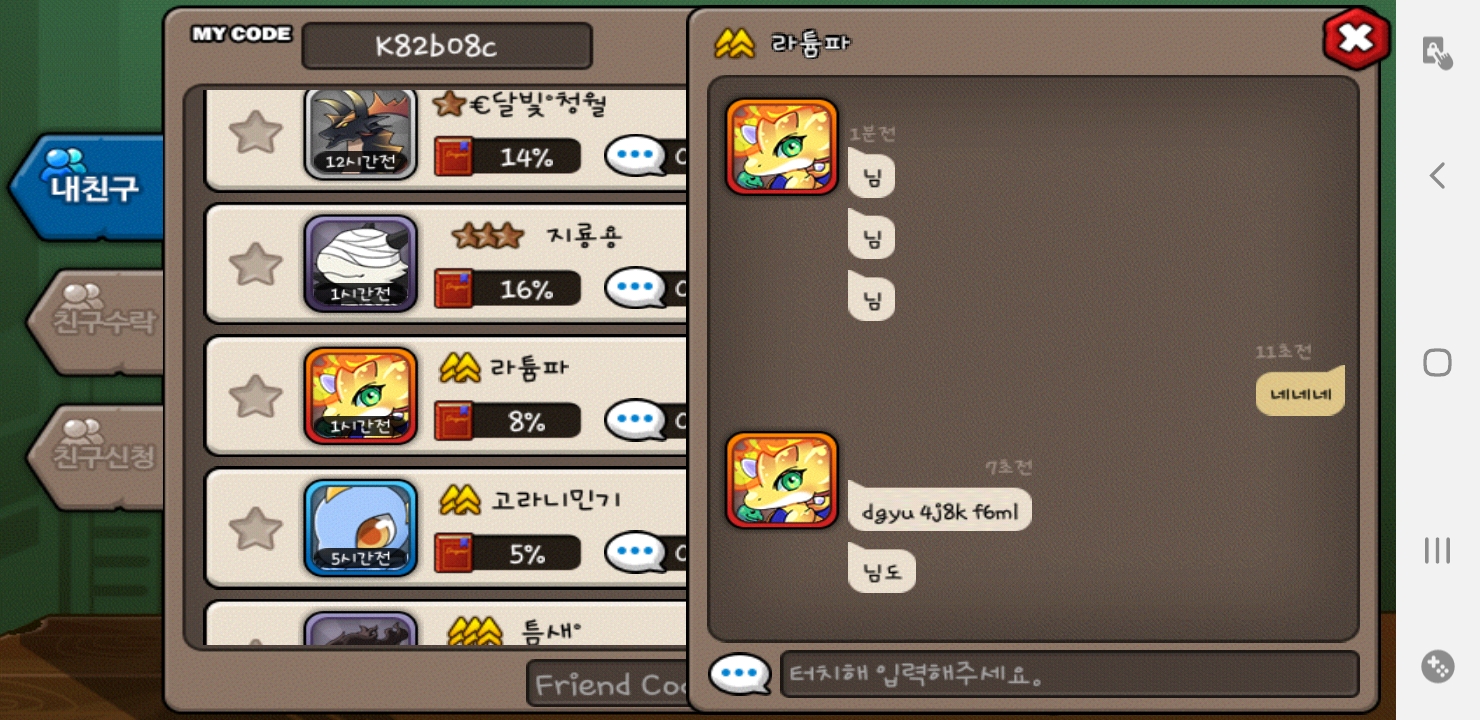Toggle favorite star for €달빛°청월
The width and height of the screenshot is (1480, 720).
click(x=255, y=132)
